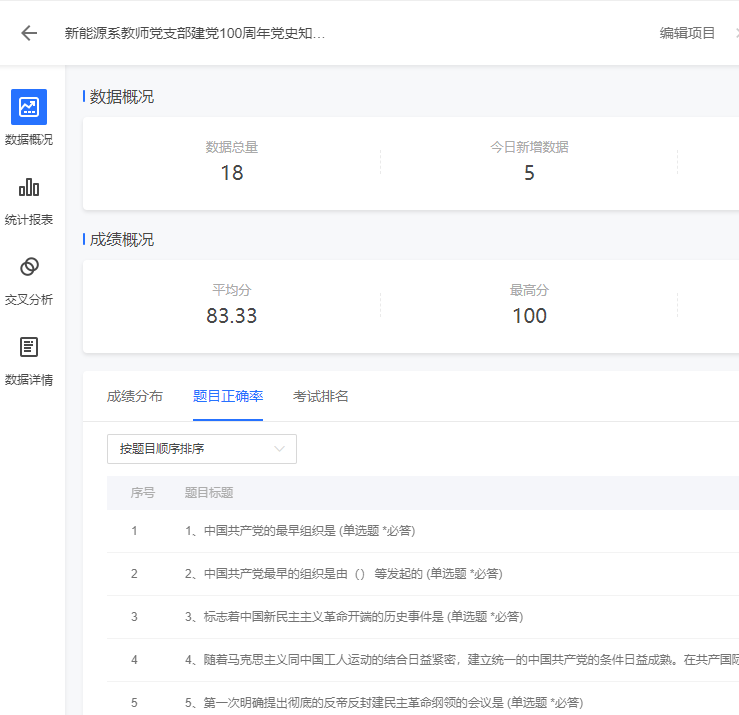This screenshot has height=715, width=739.
Task: Click the 平均分 value 83.33
Action: pyautogui.click(x=232, y=316)
